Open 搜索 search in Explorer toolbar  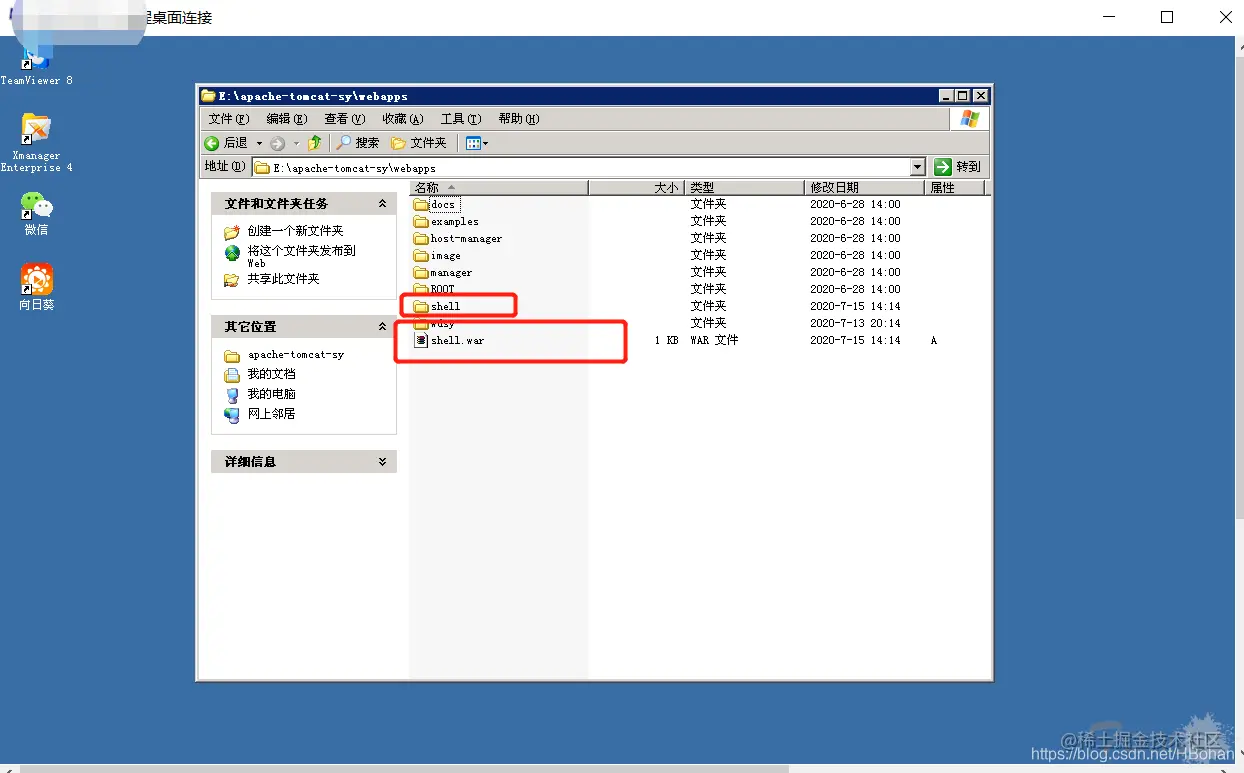[x=357, y=143]
